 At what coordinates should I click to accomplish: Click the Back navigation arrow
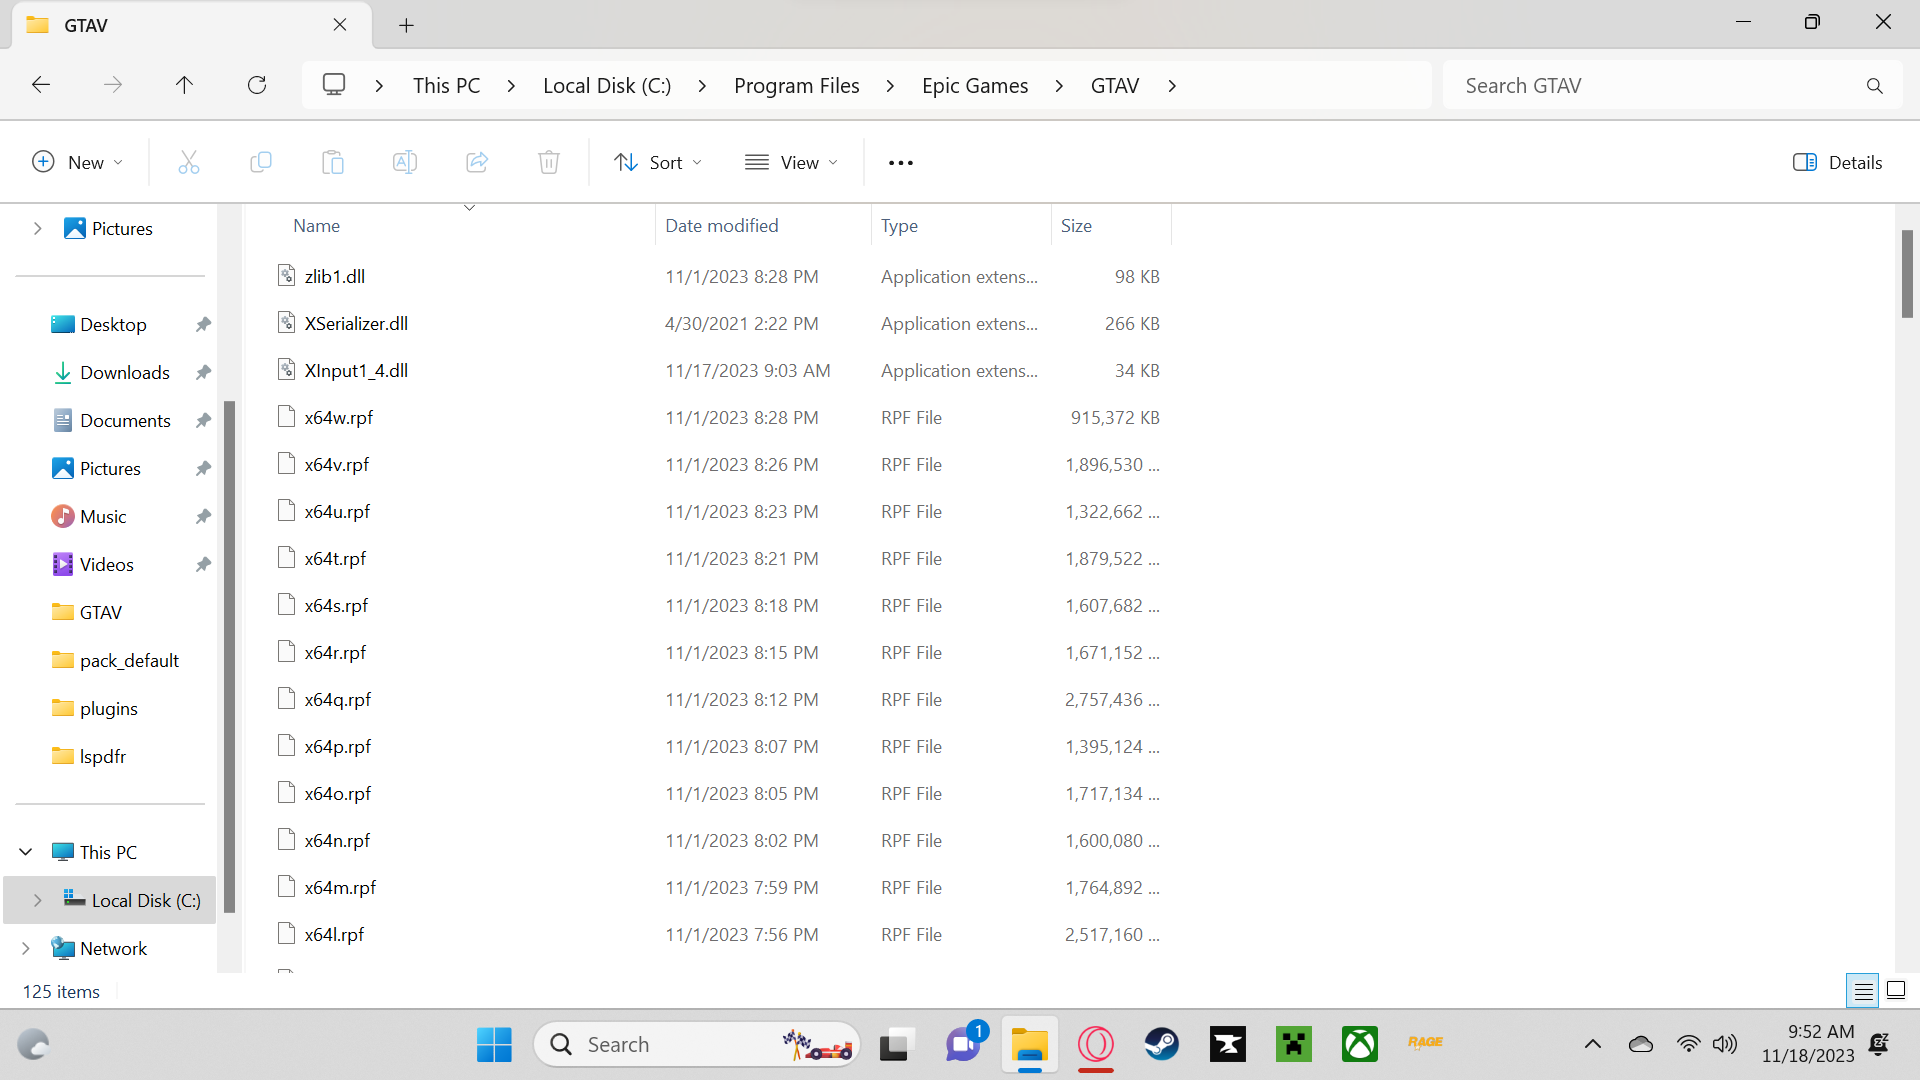click(41, 85)
